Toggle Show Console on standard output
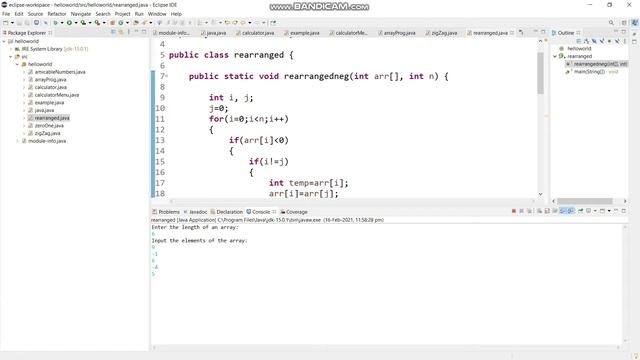 562,211
